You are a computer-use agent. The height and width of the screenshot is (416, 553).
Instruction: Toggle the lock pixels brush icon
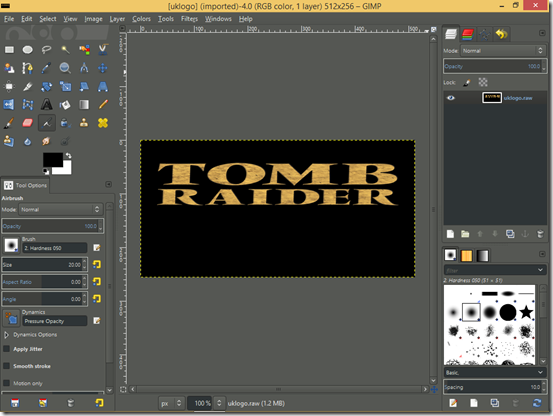[x=467, y=82]
